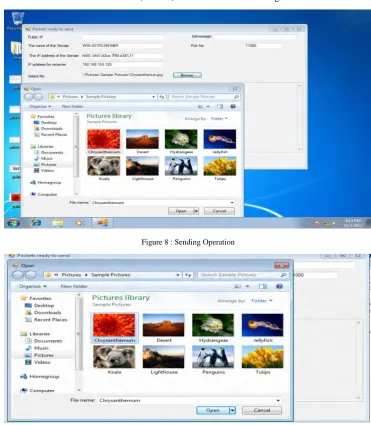The width and height of the screenshot is (371, 425).
Task: Click the Forward arrow in the enlarged Open dialog
Action: 30,275
